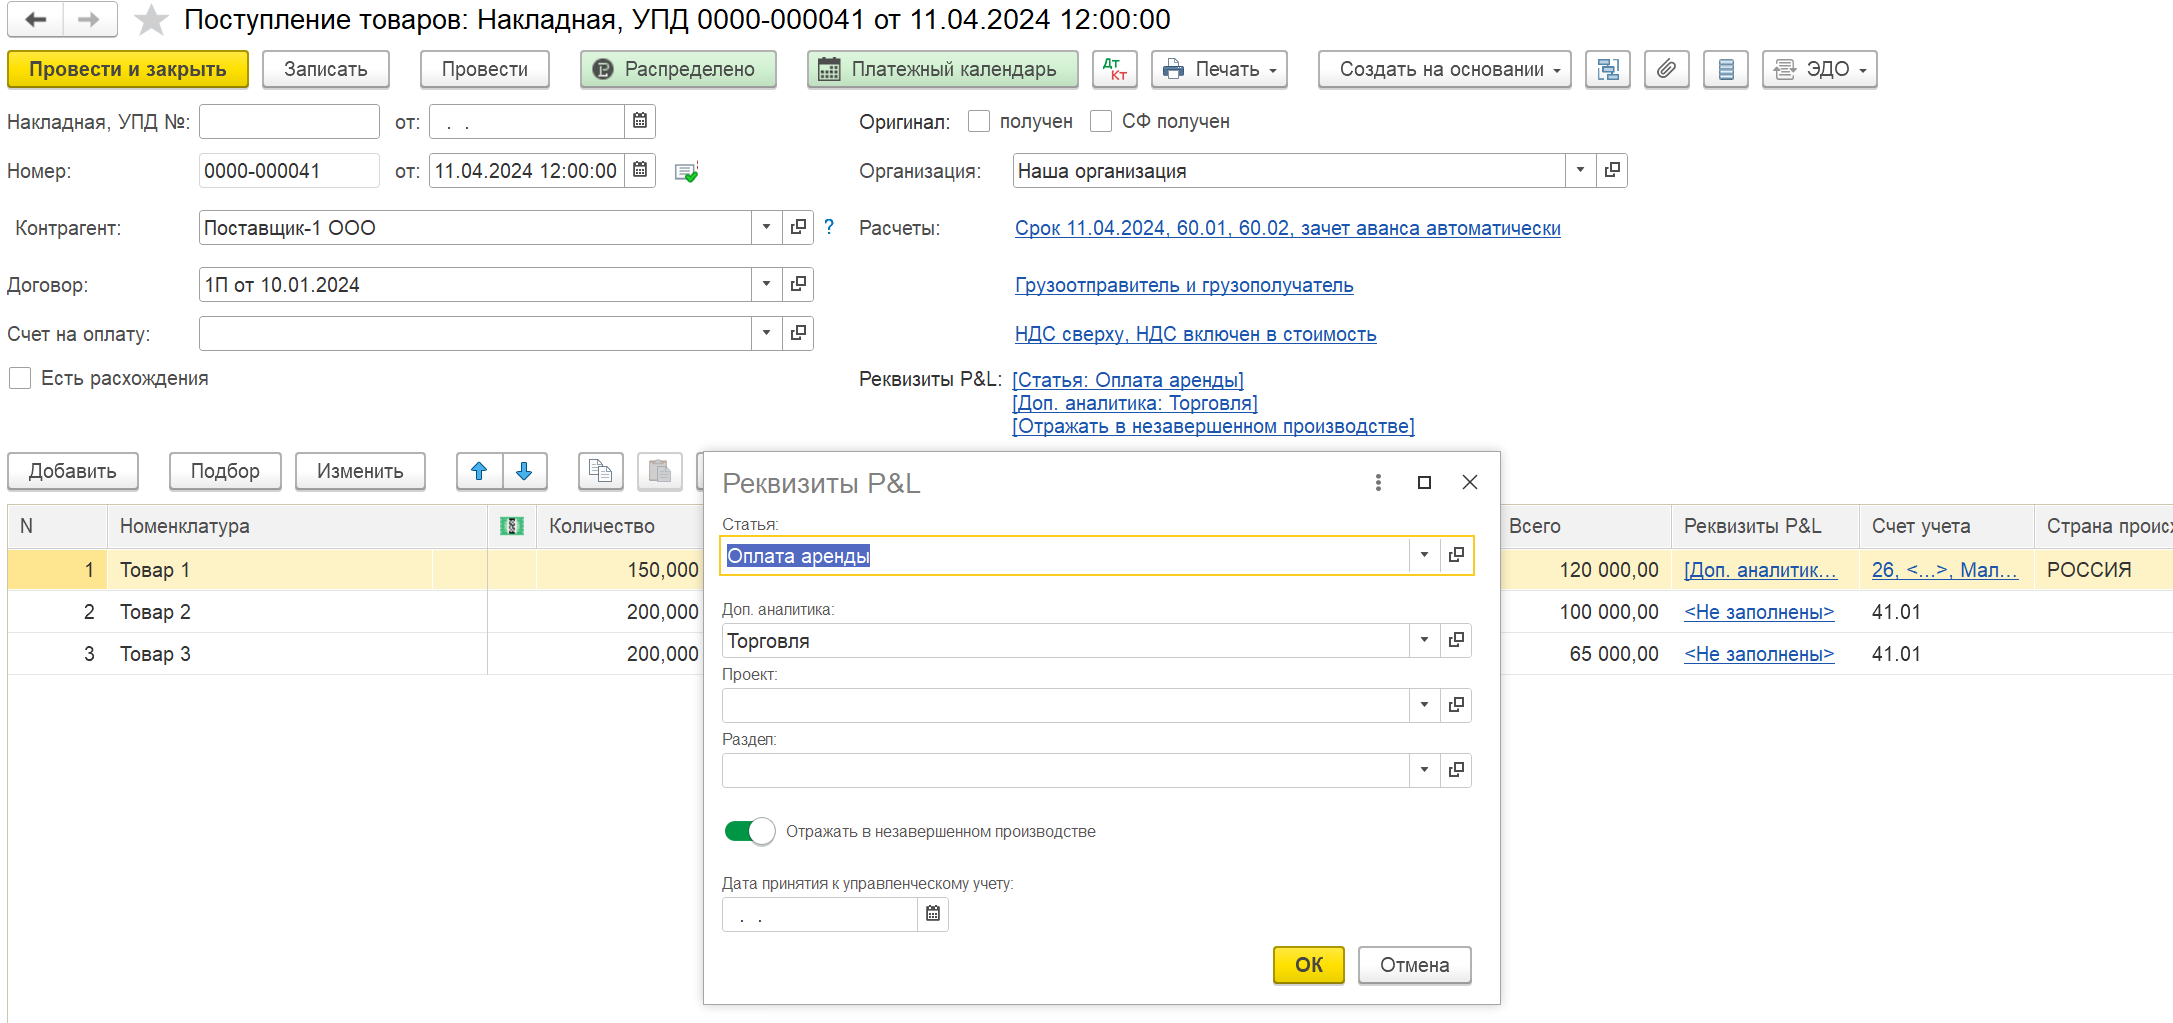Open the dialog's three-dot more menu

tap(1378, 483)
